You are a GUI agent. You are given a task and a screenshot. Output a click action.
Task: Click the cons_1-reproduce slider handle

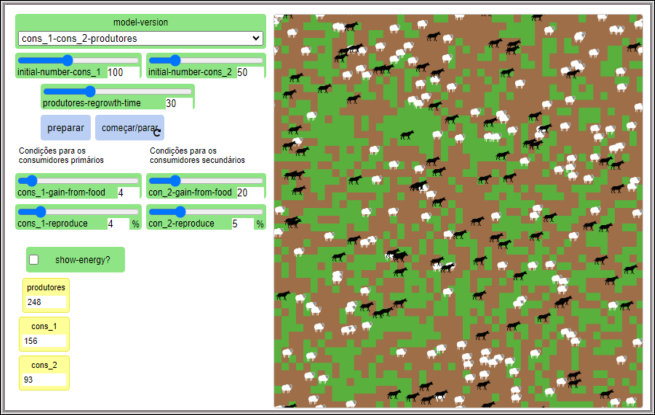(x=41, y=211)
